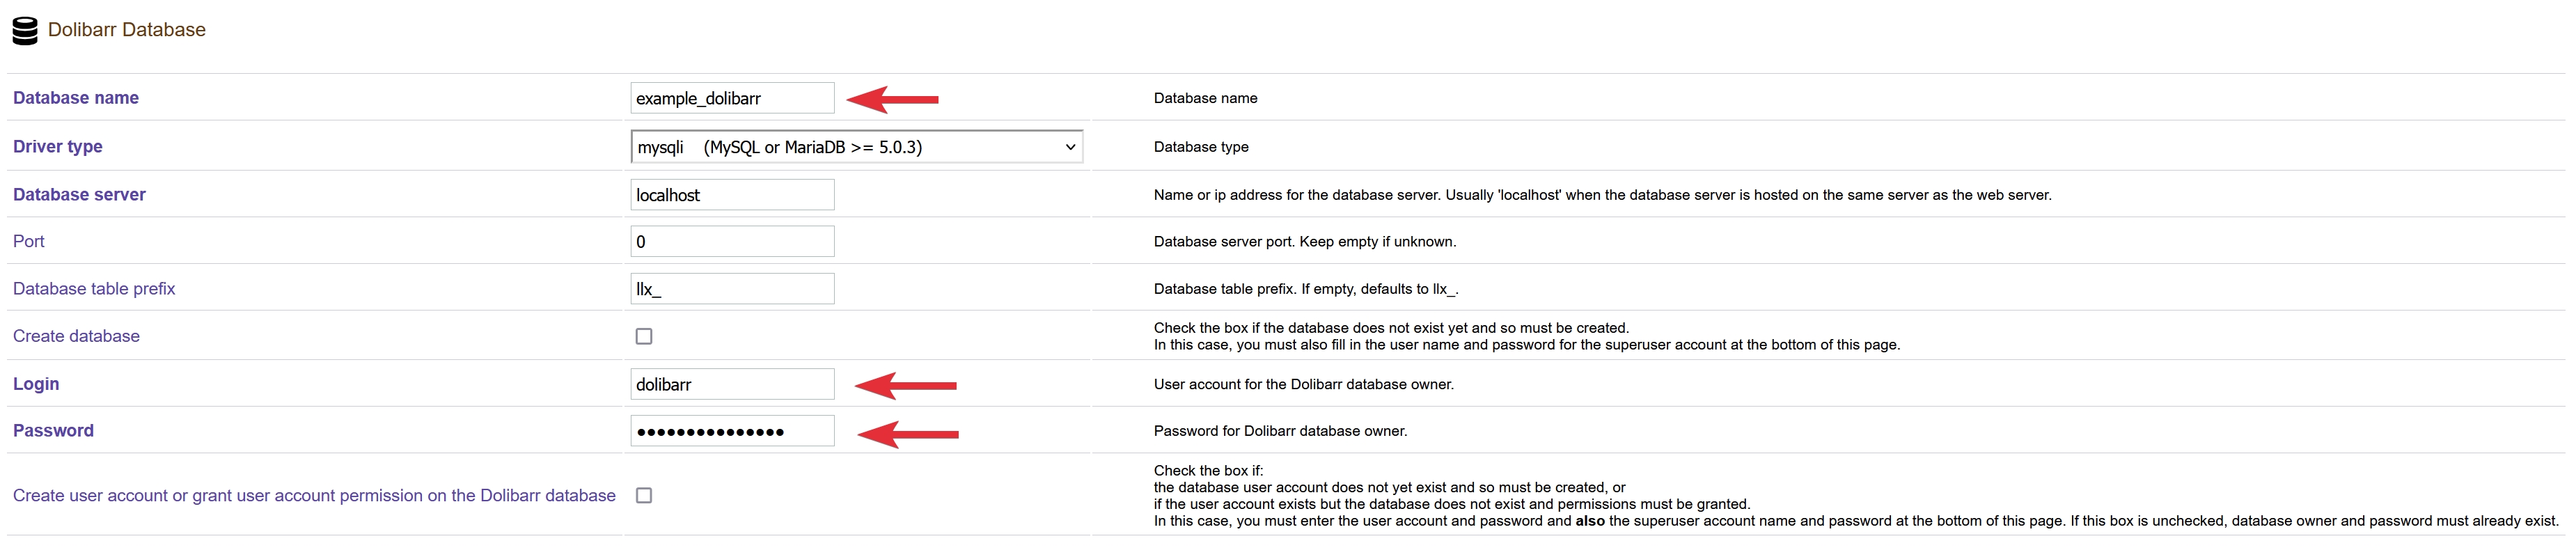The image size is (2576, 557).
Task: Click the Driver type label
Action: [x=58, y=147]
